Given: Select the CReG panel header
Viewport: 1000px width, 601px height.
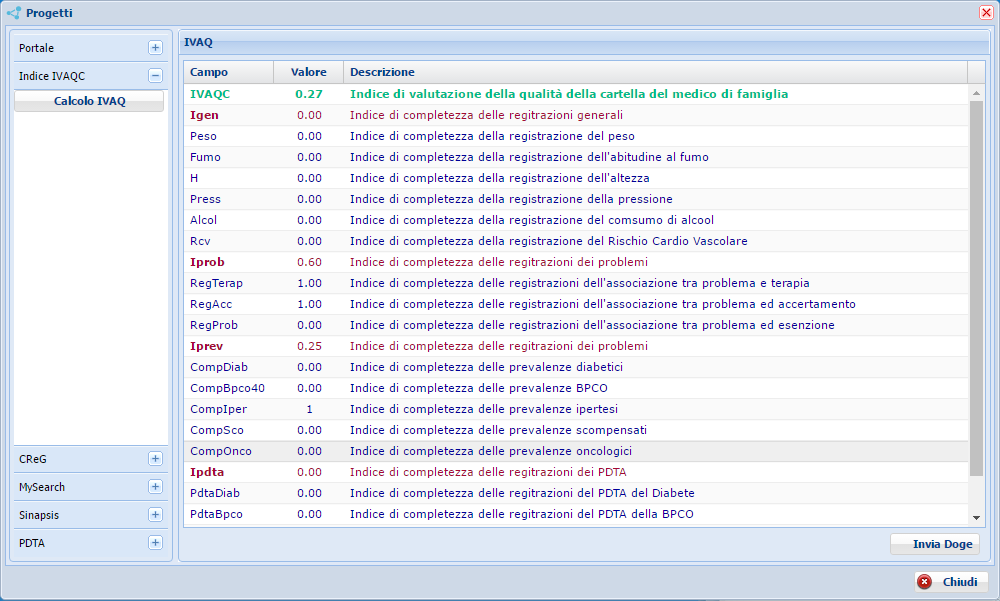Looking at the screenshot, I should [91, 459].
